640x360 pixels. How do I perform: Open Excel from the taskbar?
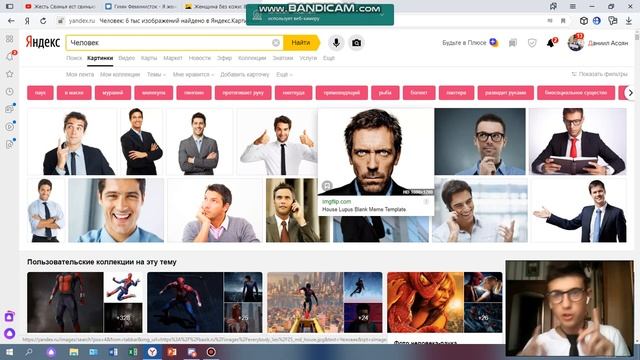133,352
